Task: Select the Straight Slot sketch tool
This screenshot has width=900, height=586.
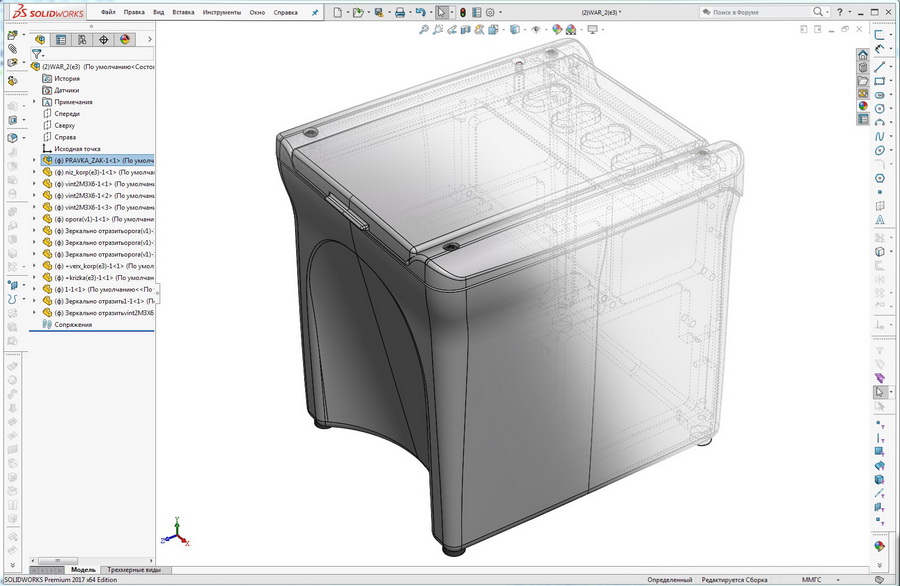Action: 879,95
